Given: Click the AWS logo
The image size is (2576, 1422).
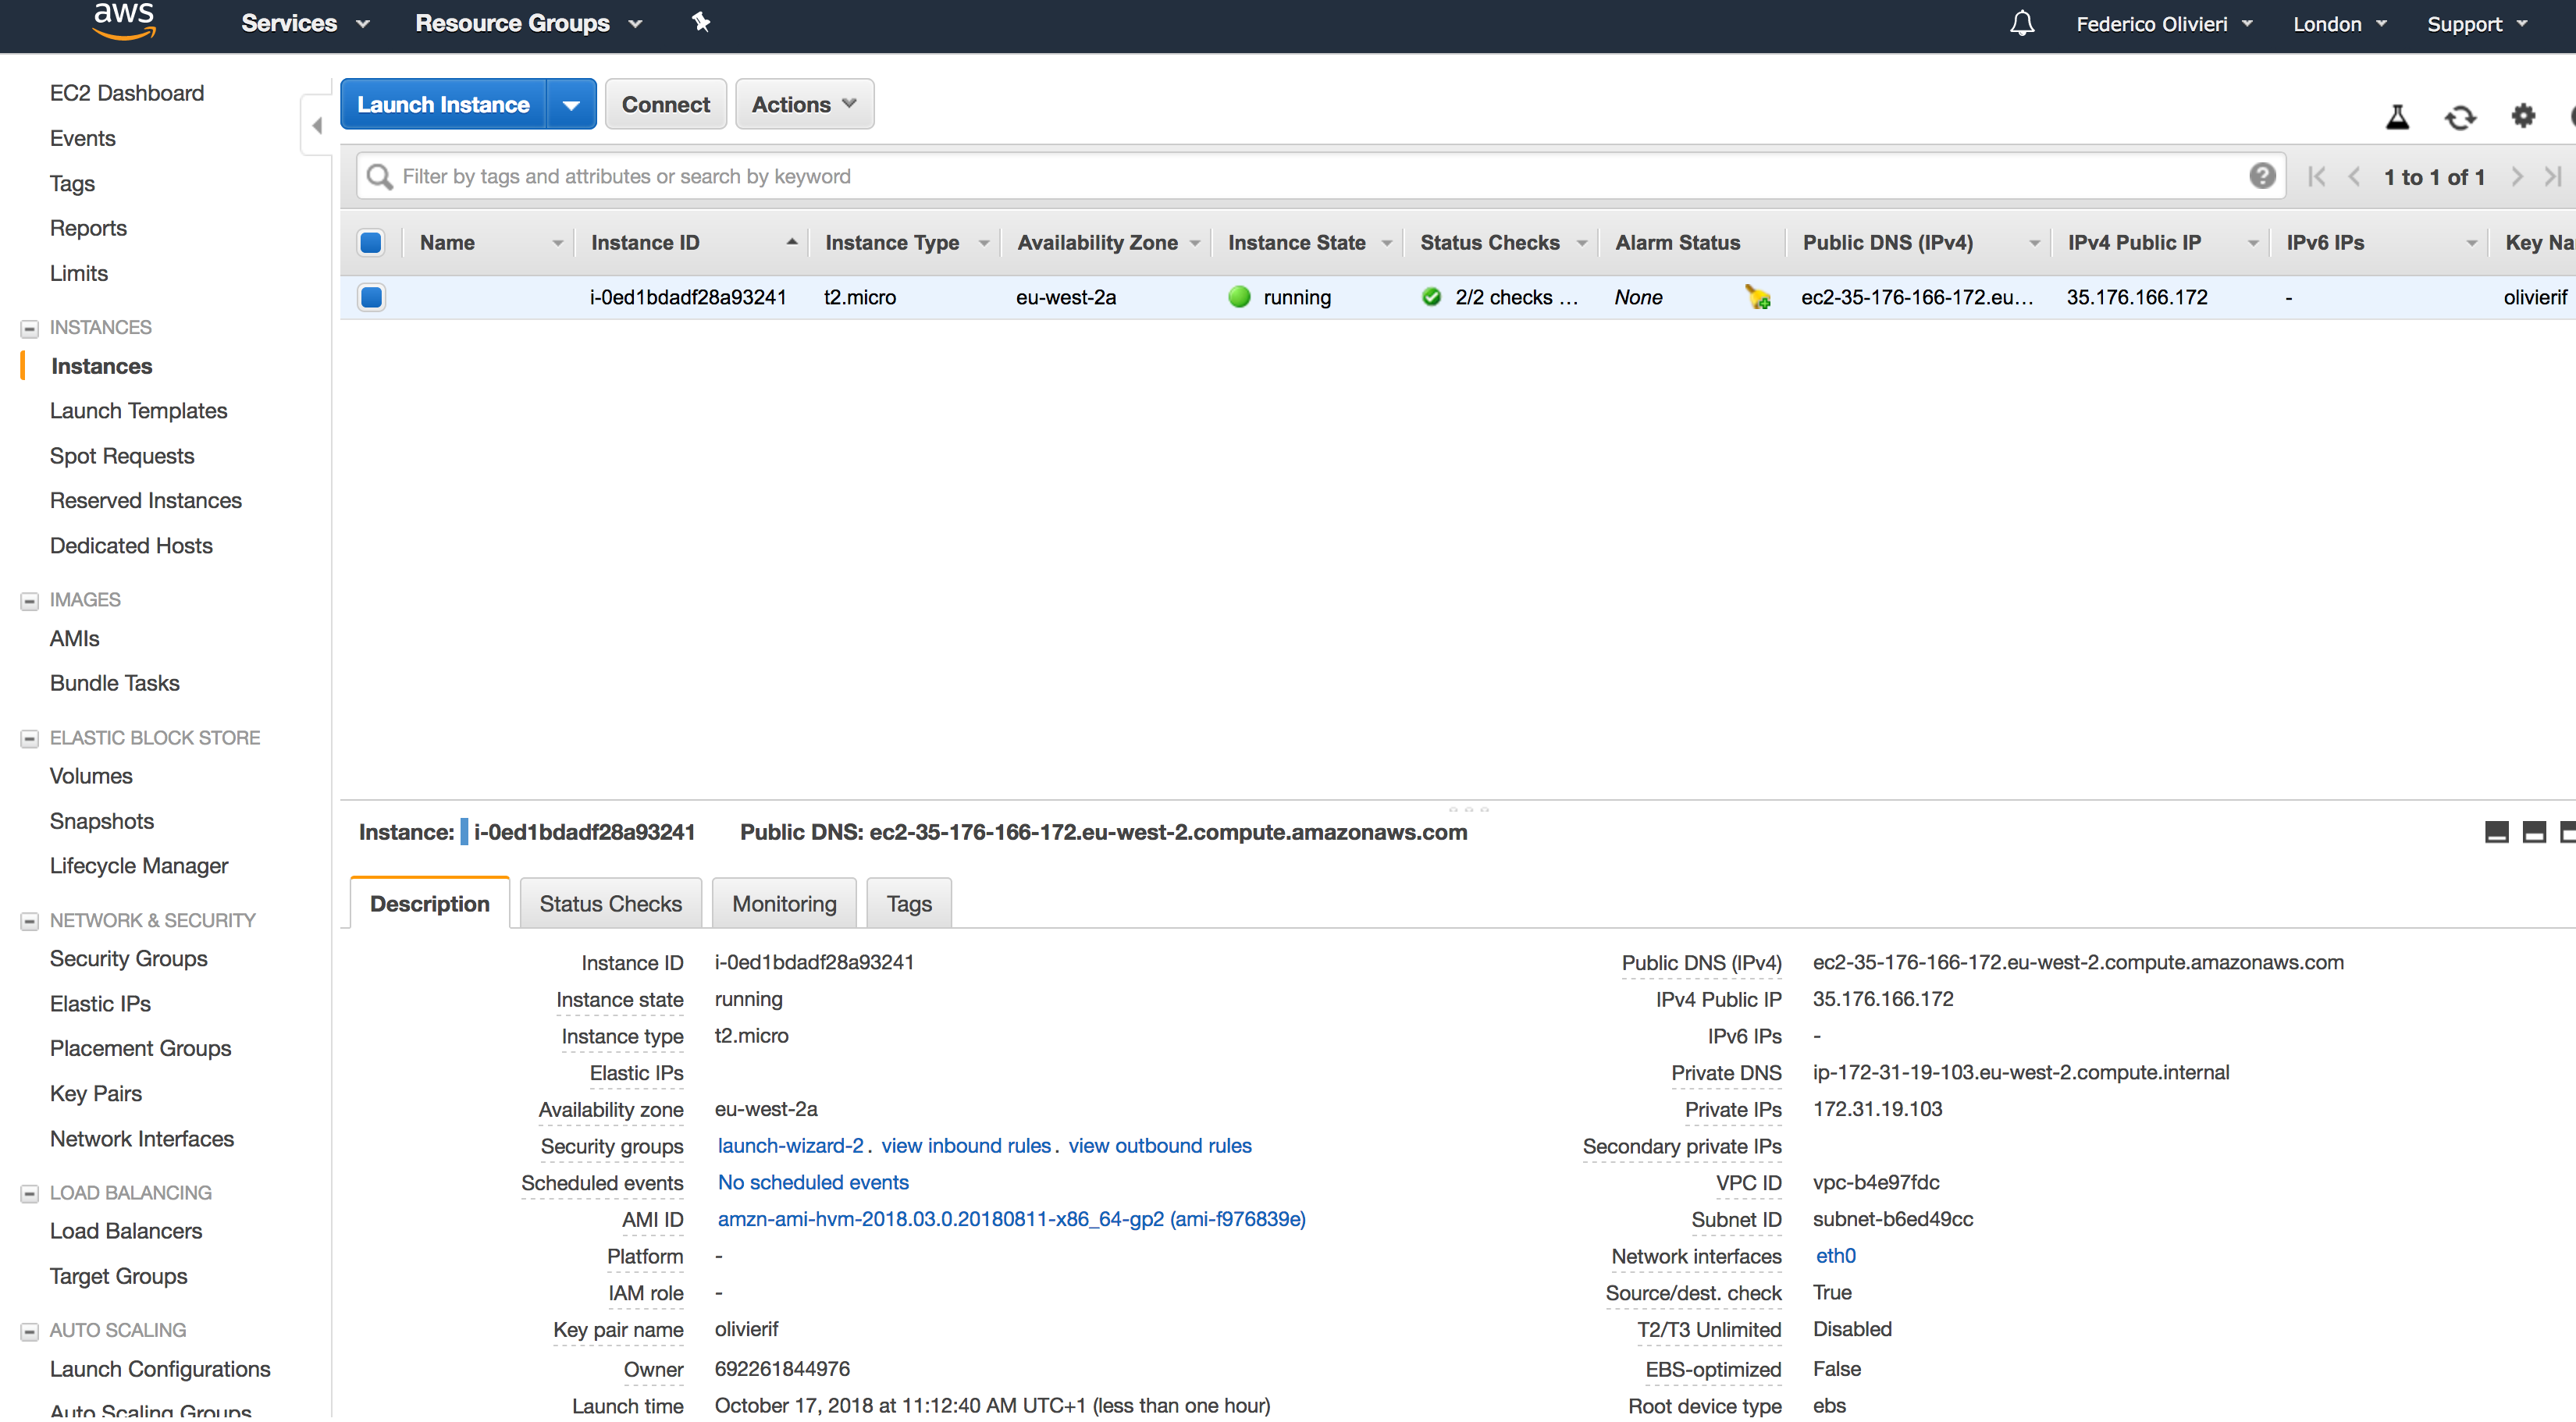Looking at the screenshot, I should point(124,22).
